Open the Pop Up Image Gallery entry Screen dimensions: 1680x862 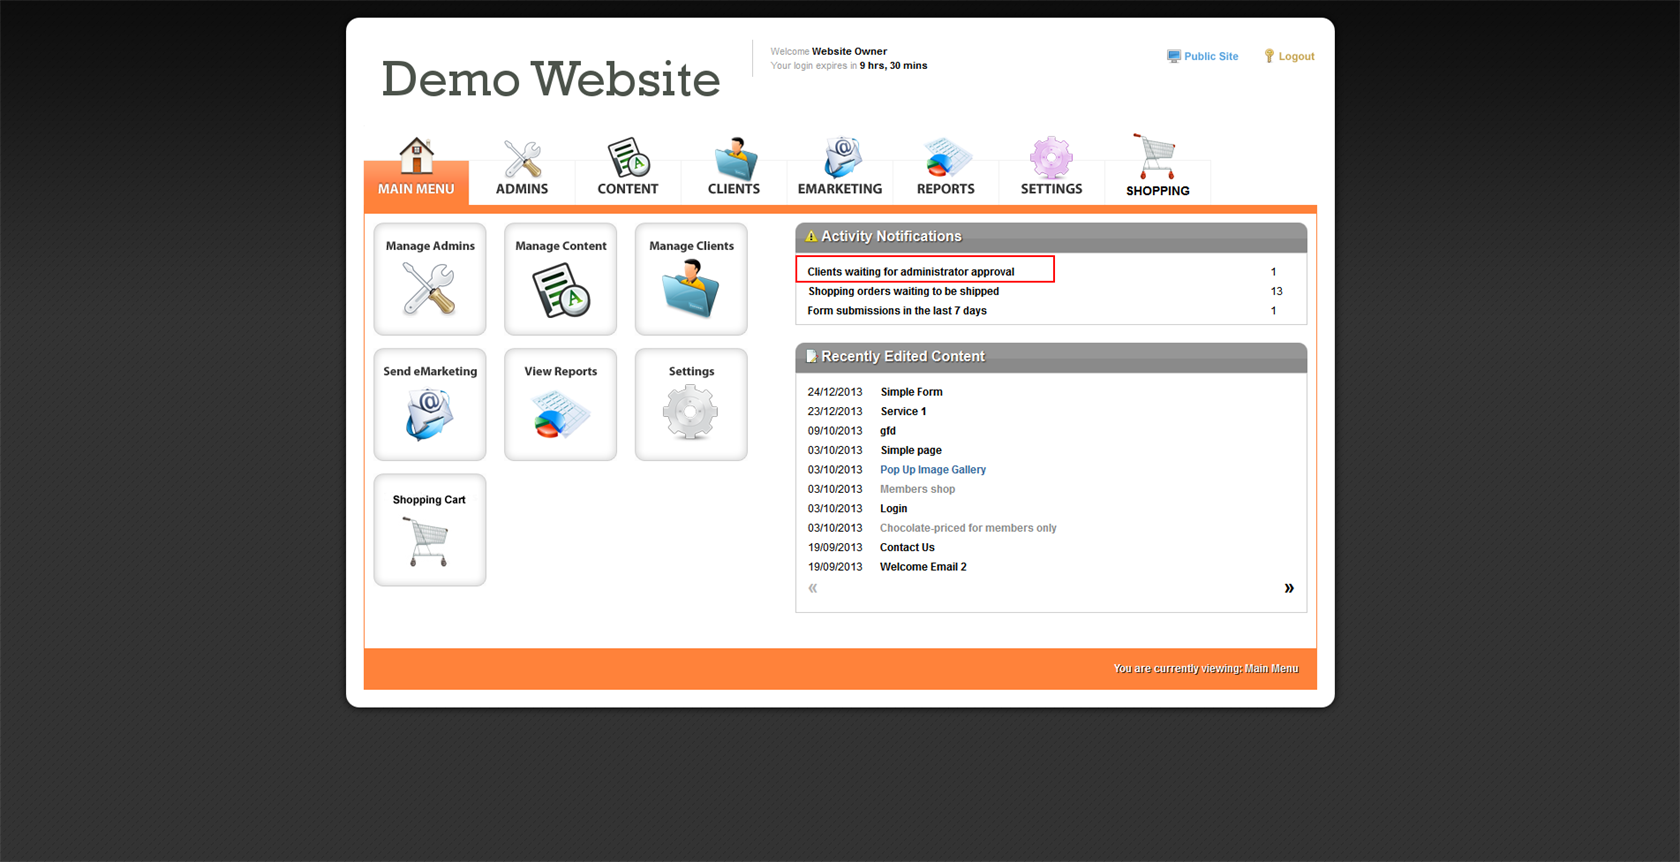click(932, 470)
